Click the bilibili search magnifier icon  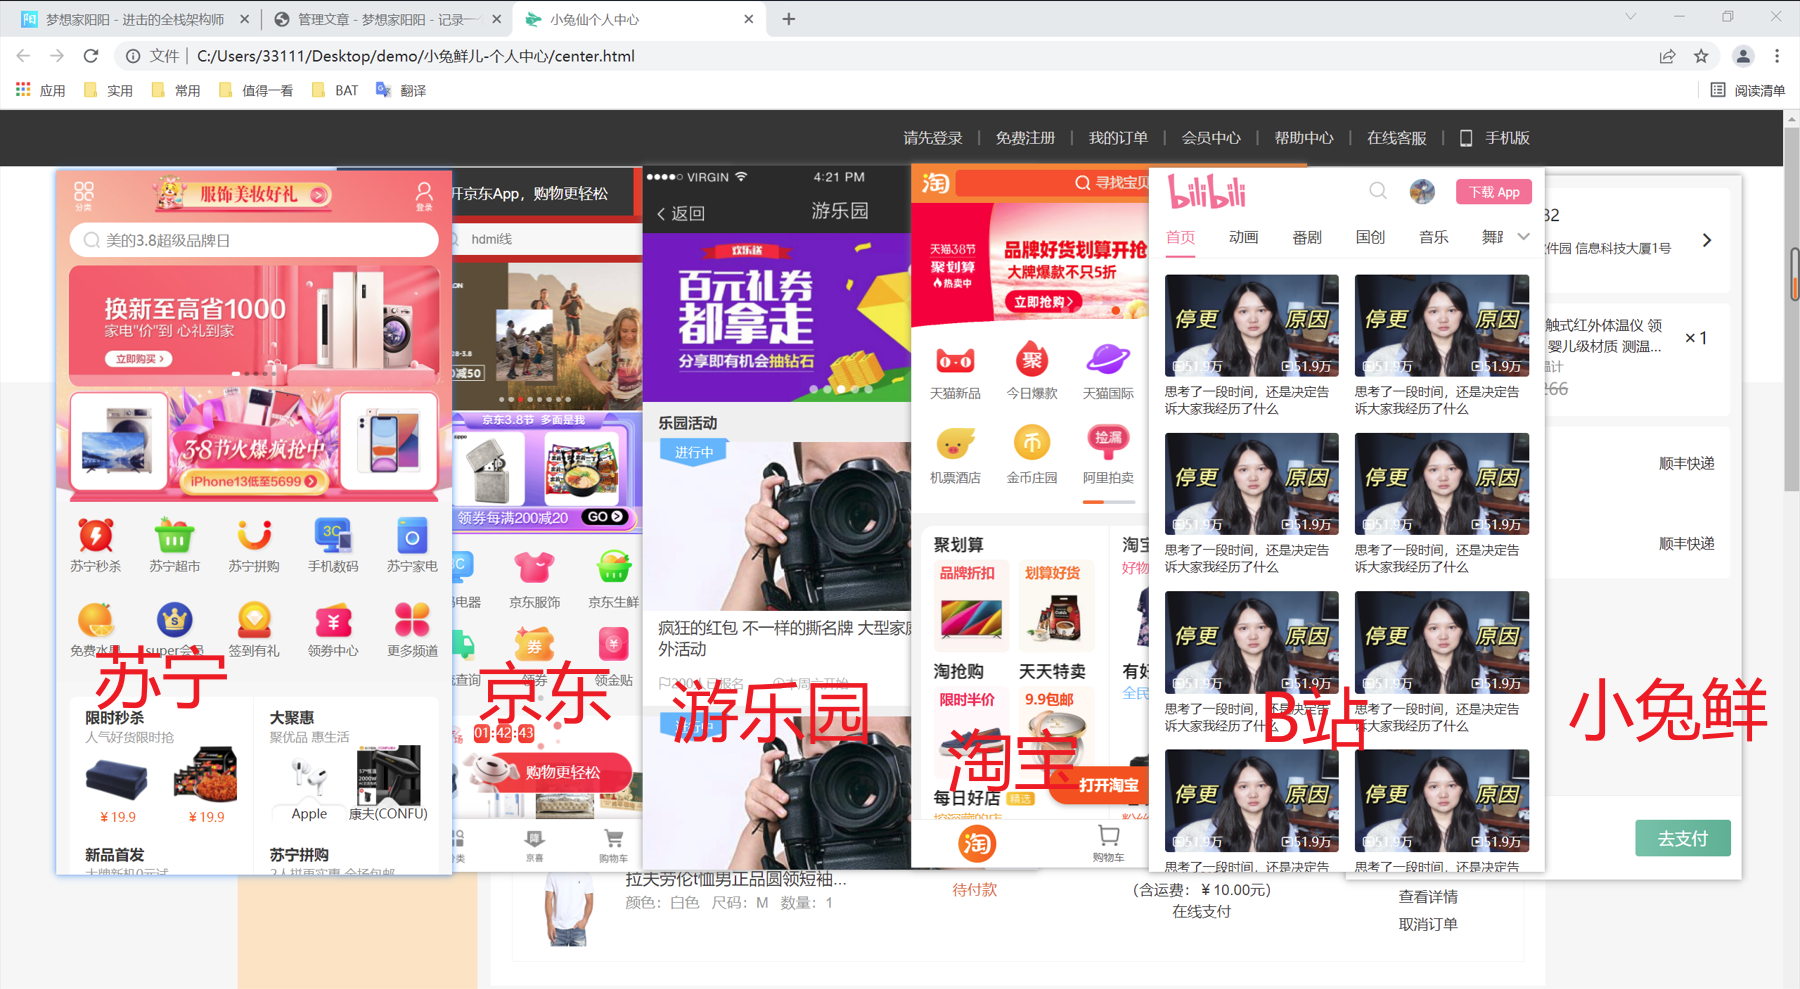[1378, 191]
